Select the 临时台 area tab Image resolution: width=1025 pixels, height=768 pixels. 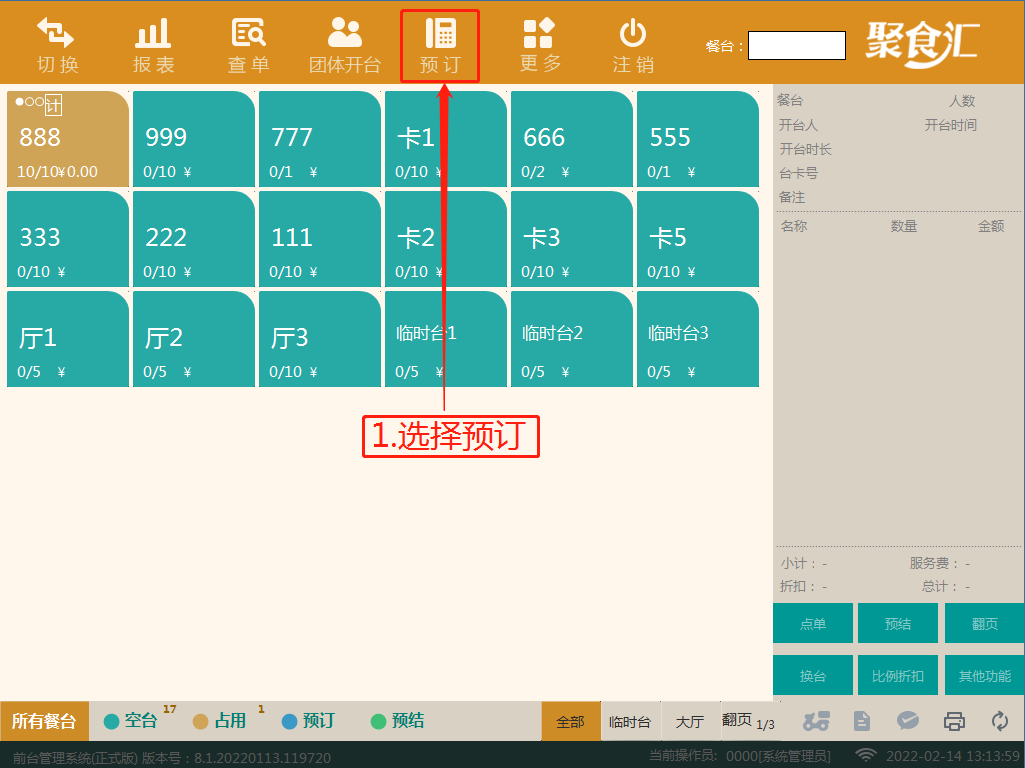point(630,721)
